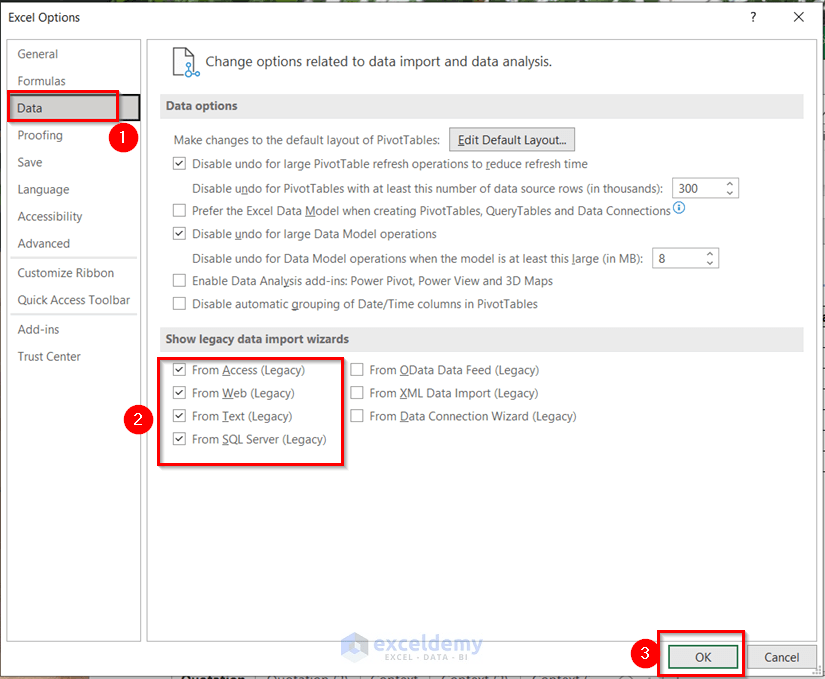Check Disable automatic grouping of Date/Time columns
This screenshot has height=679, width=825.
(179, 304)
